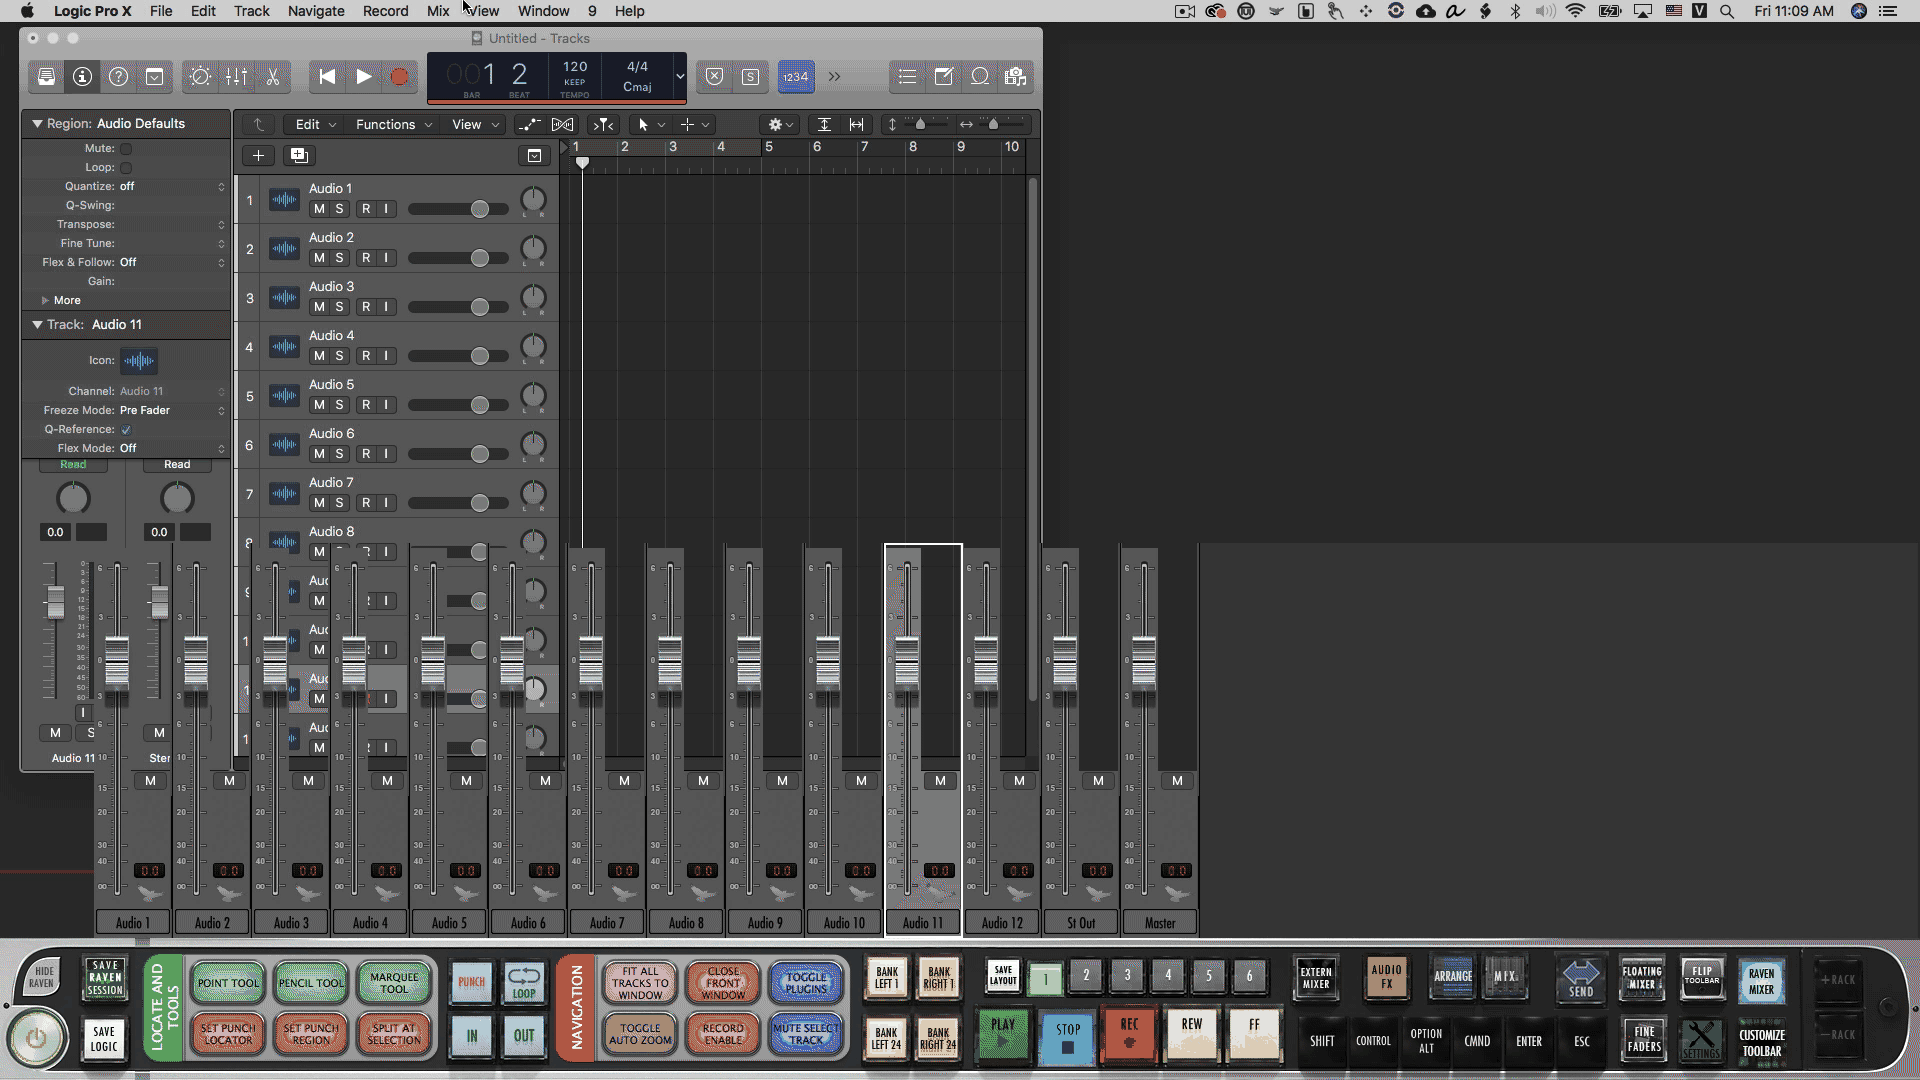Click the New Track plus button
This screenshot has height=1080, width=1920.
pos(258,156)
